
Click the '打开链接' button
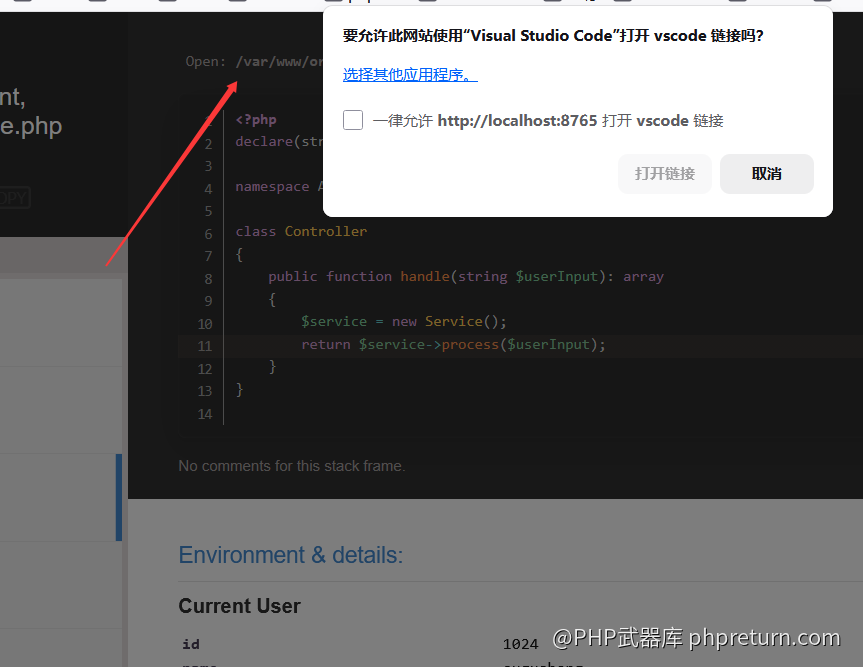pos(665,174)
